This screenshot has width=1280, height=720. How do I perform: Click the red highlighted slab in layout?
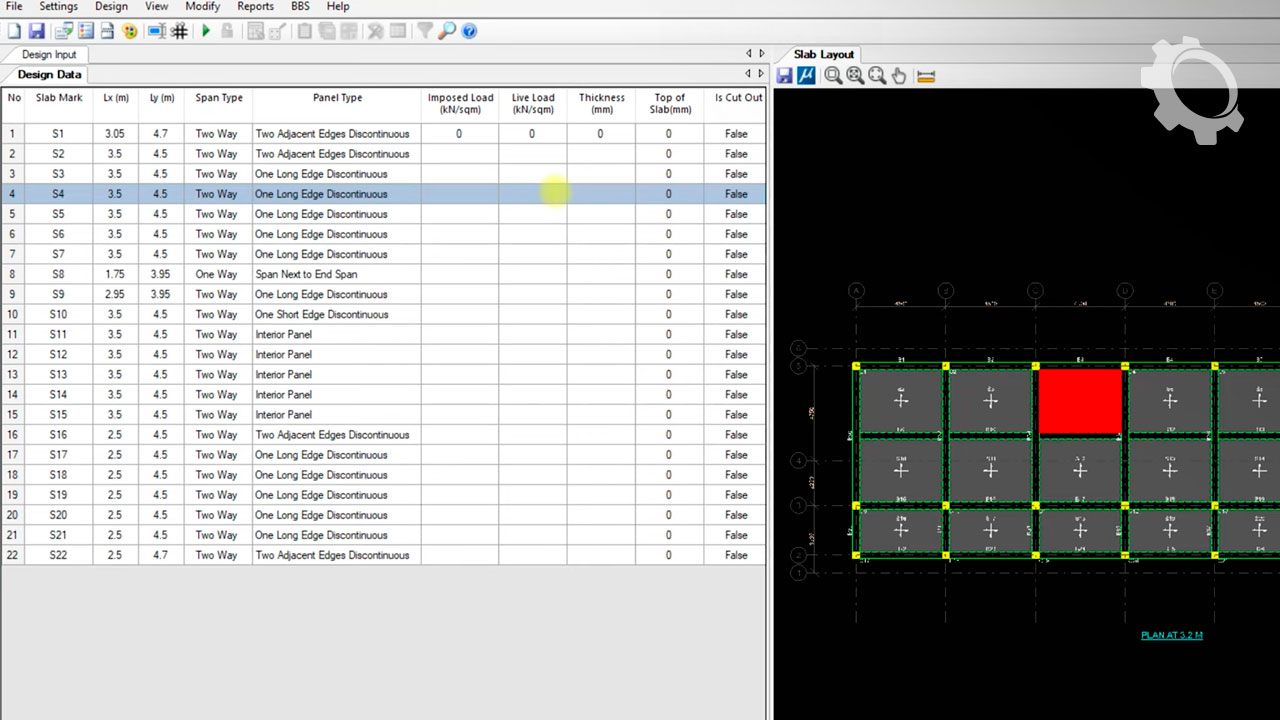pyautogui.click(x=1080, y=401)
